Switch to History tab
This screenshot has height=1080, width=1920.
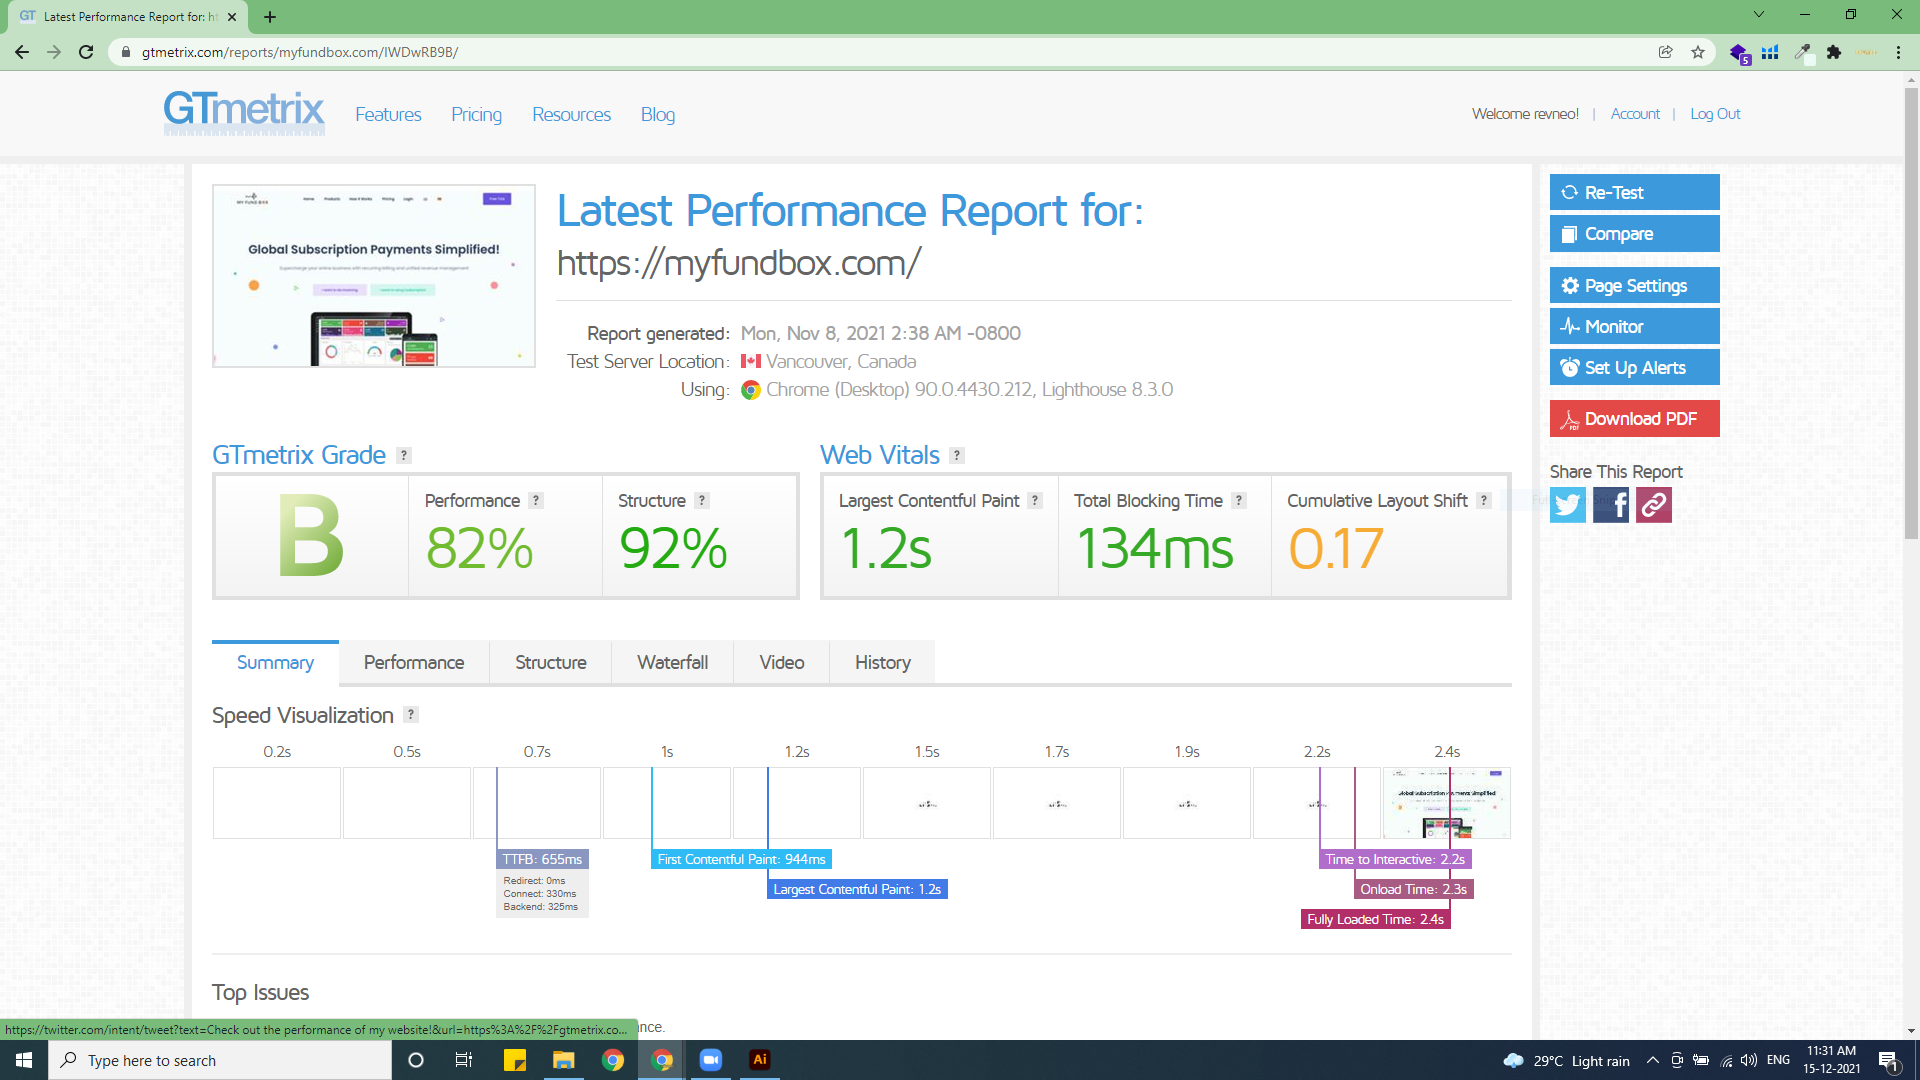point(883,662)
